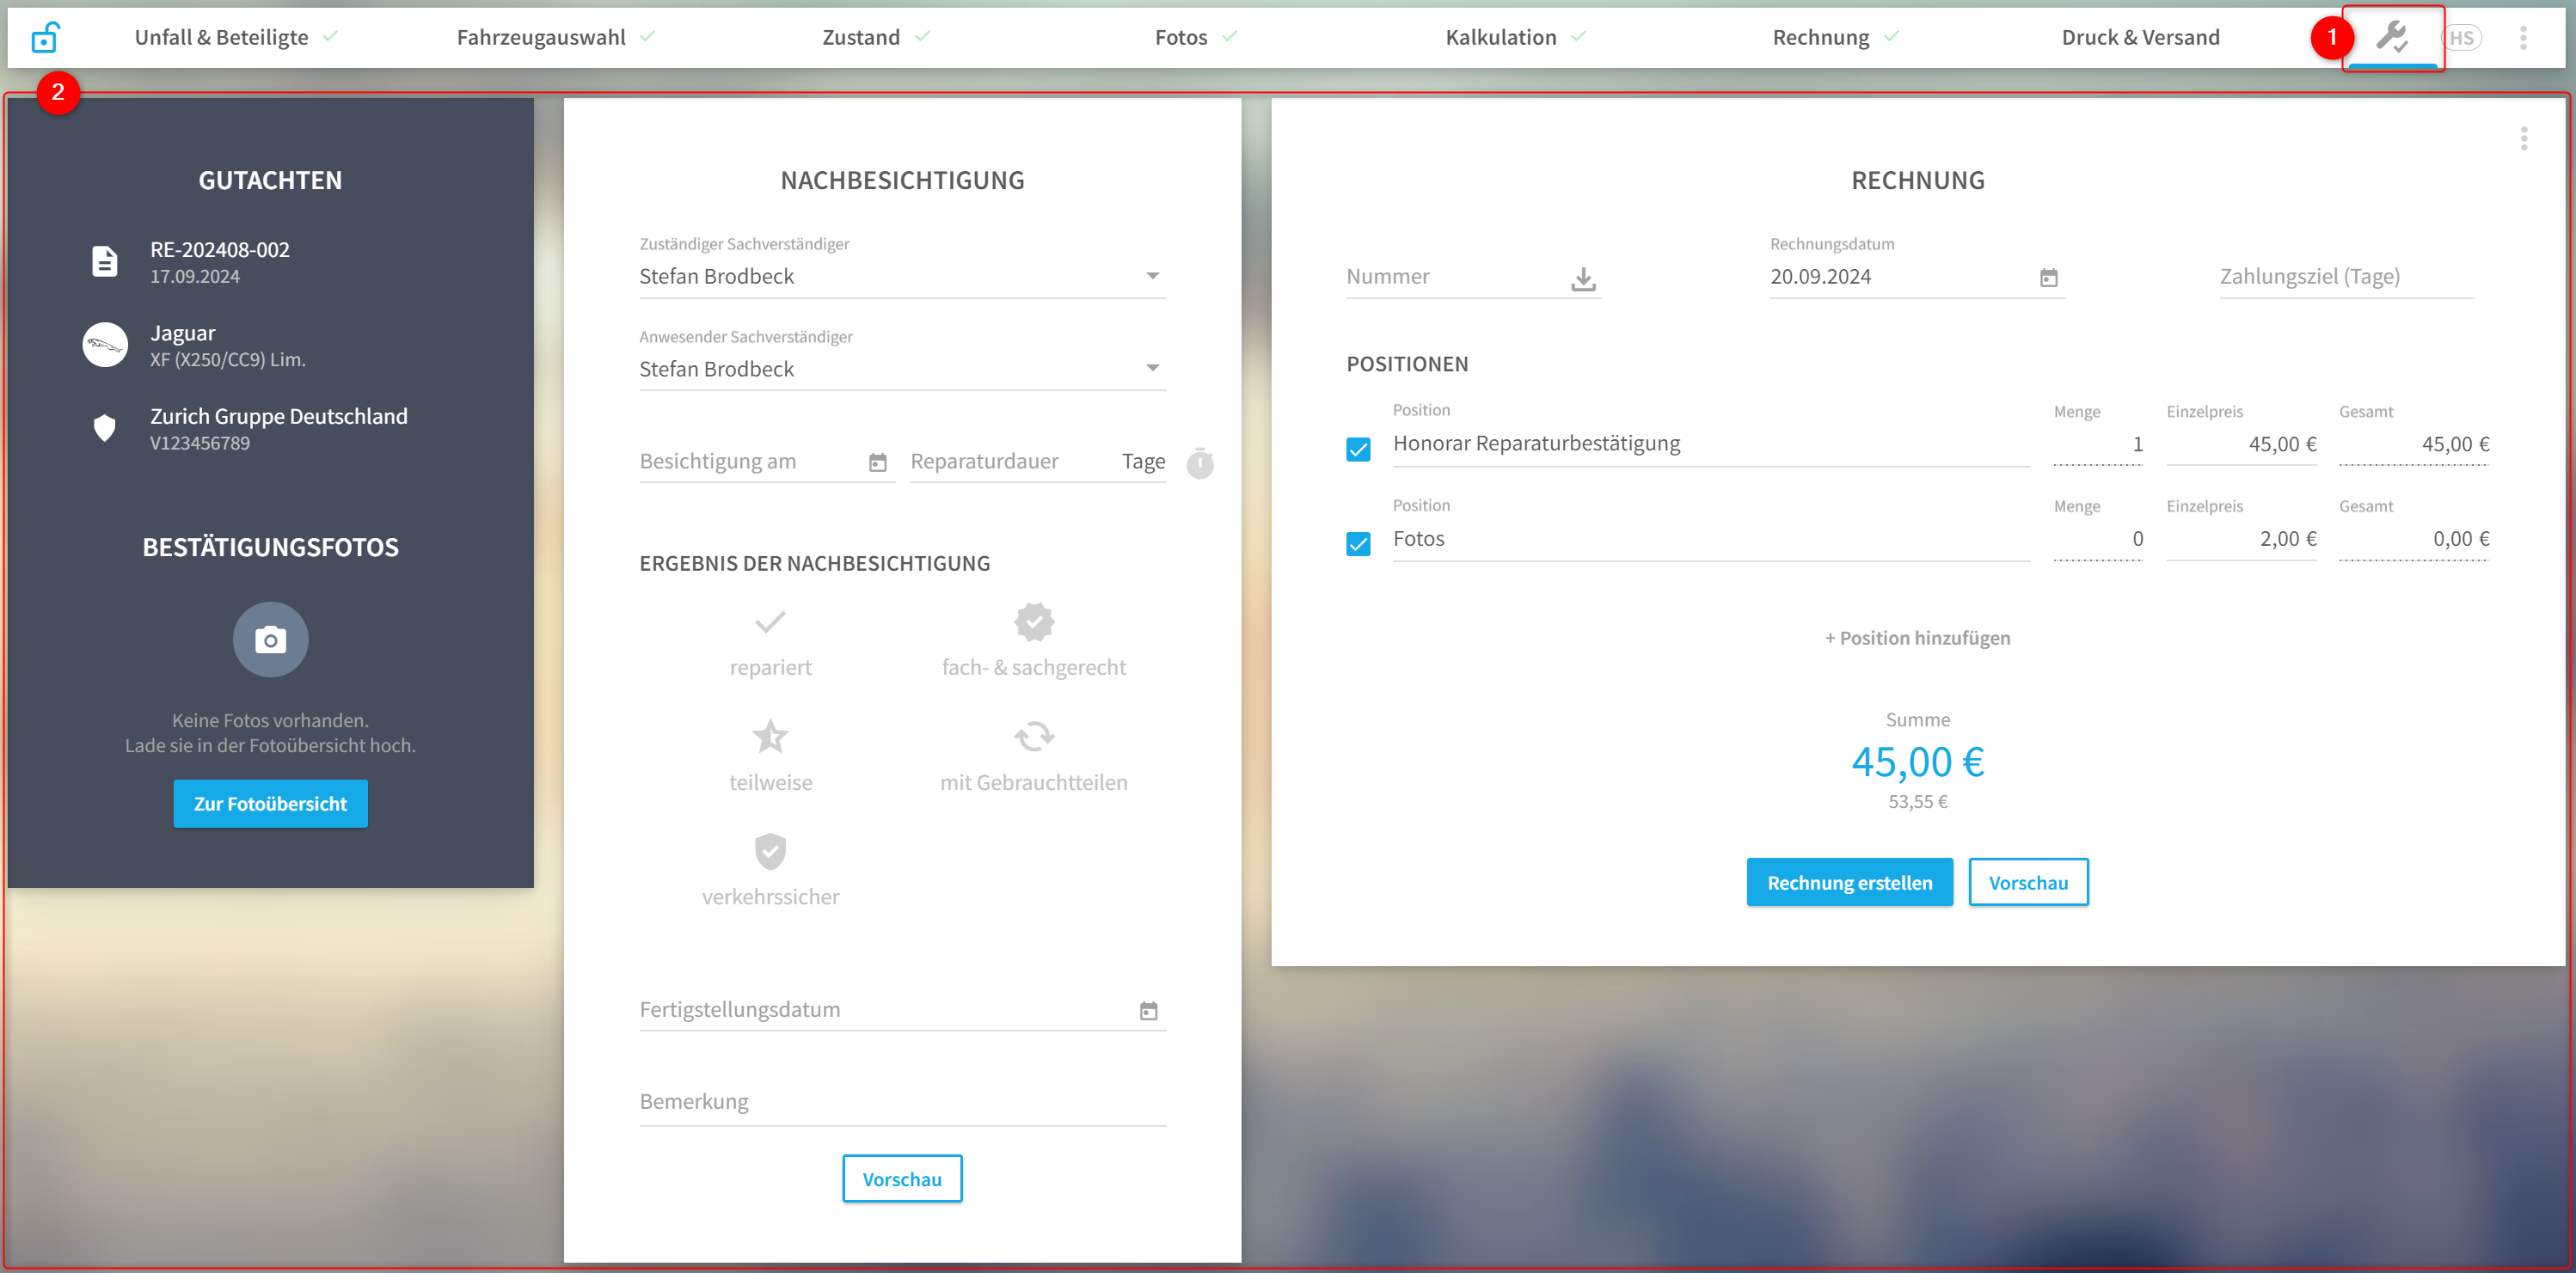The image size is (2576, 1273).
Task: Click the Summe amount 45,00 €
Action: (x=1917, y=763)
